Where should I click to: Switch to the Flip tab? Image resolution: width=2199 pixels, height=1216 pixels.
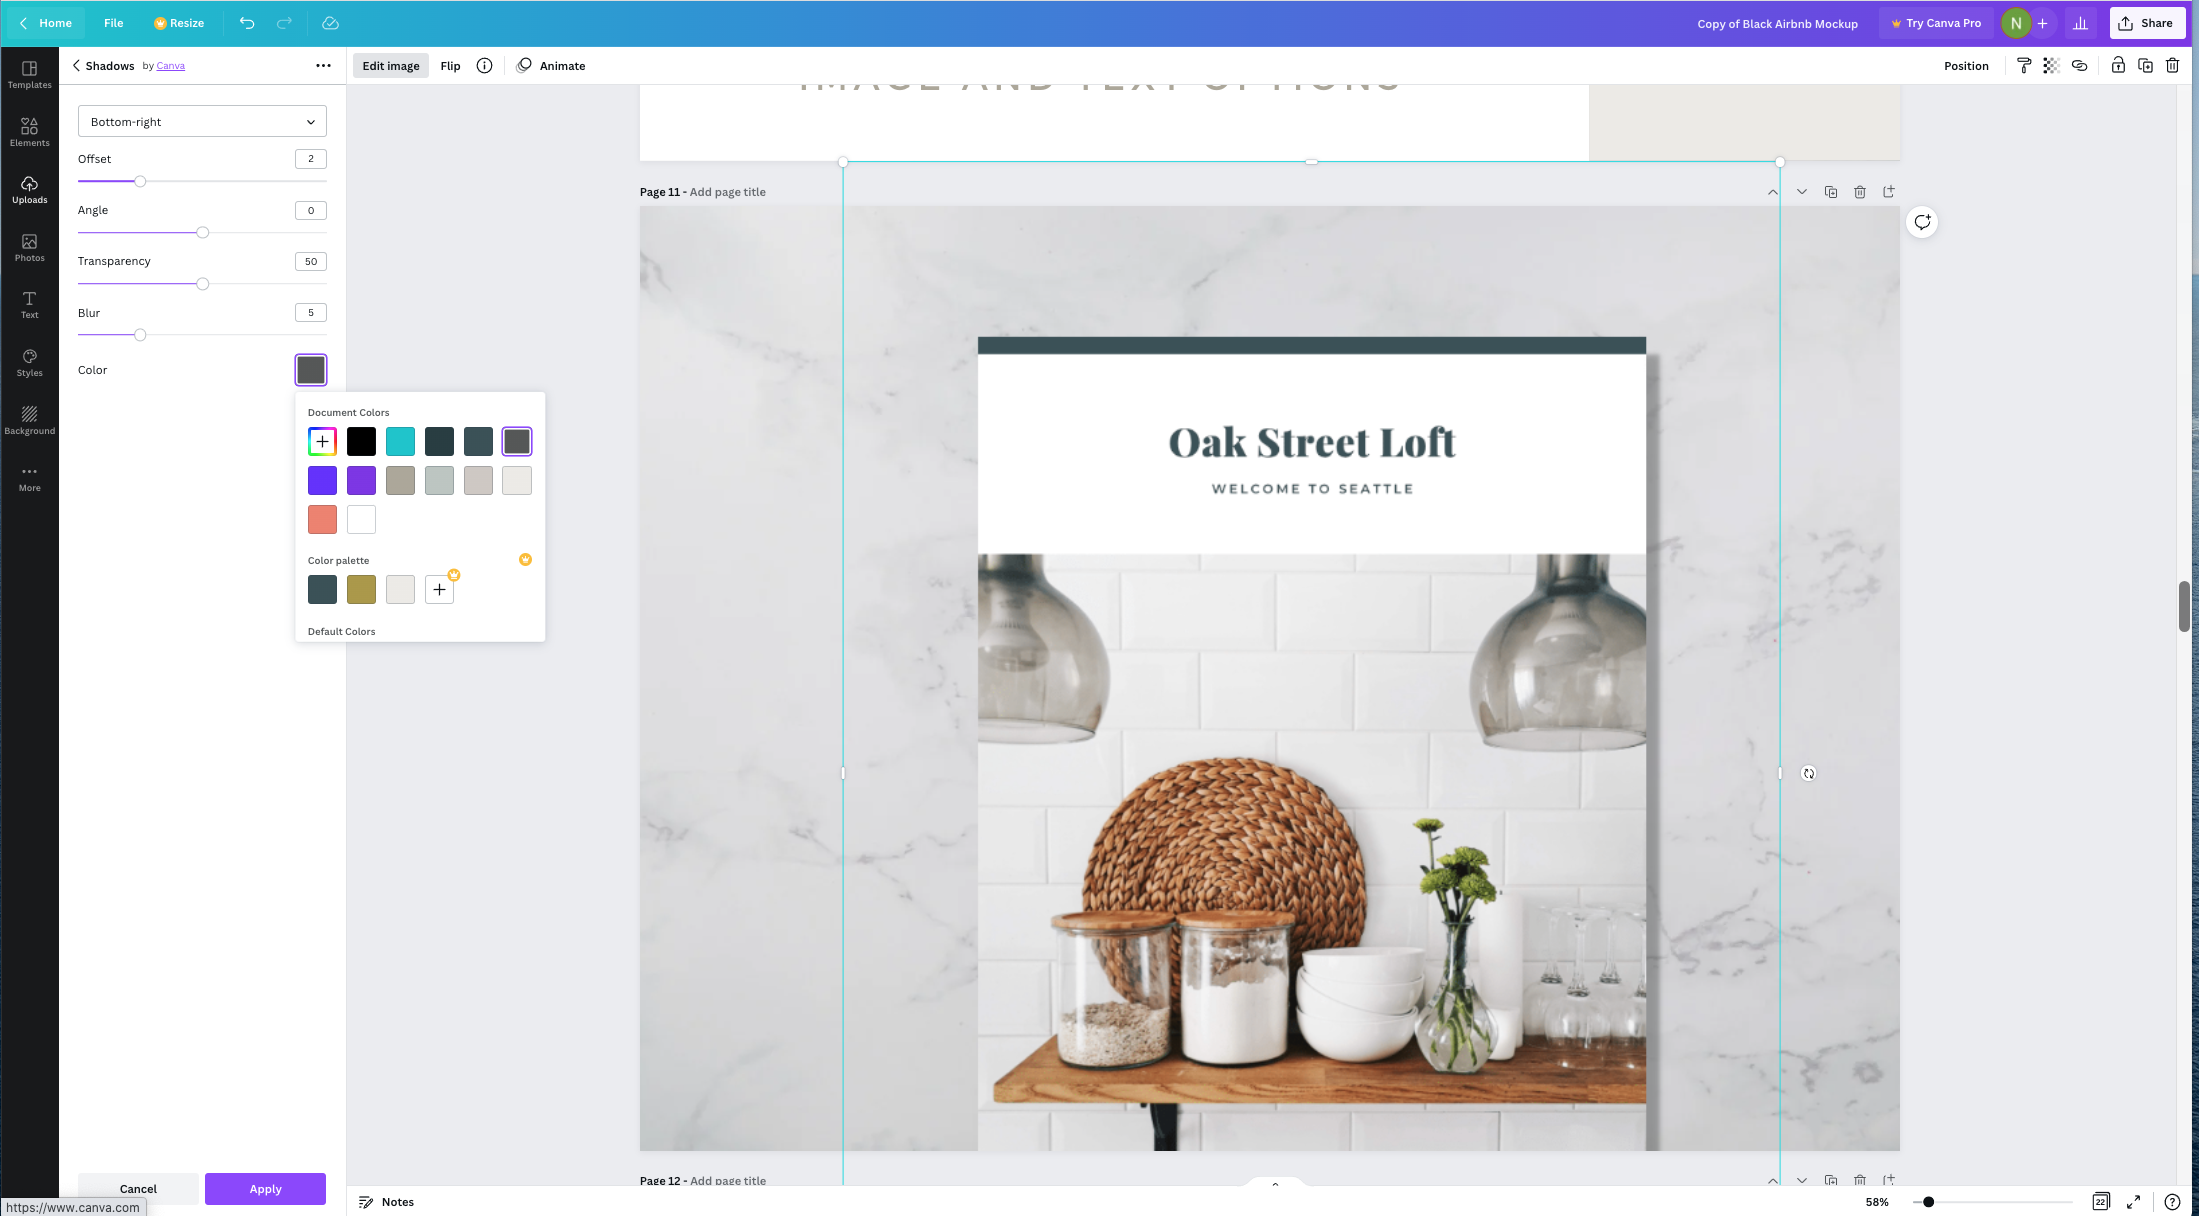pyautogui.click(x=450, y=65)
